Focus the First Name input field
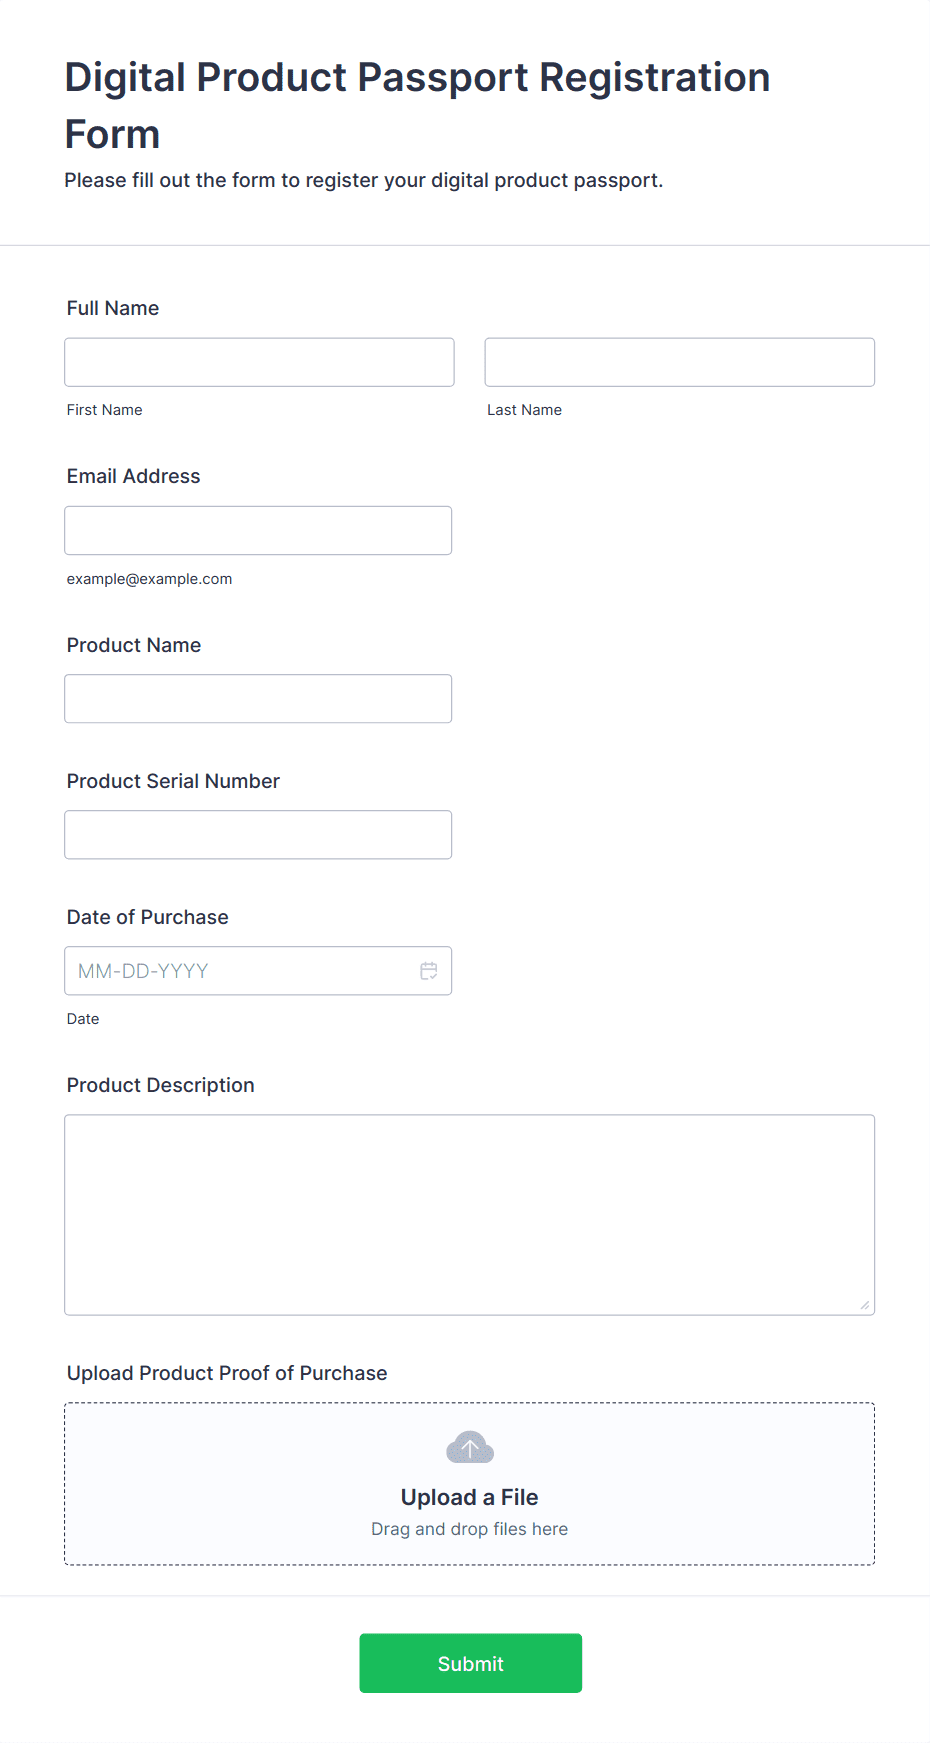This screenshot has width=930, height=1743. [x=259, y=362]
